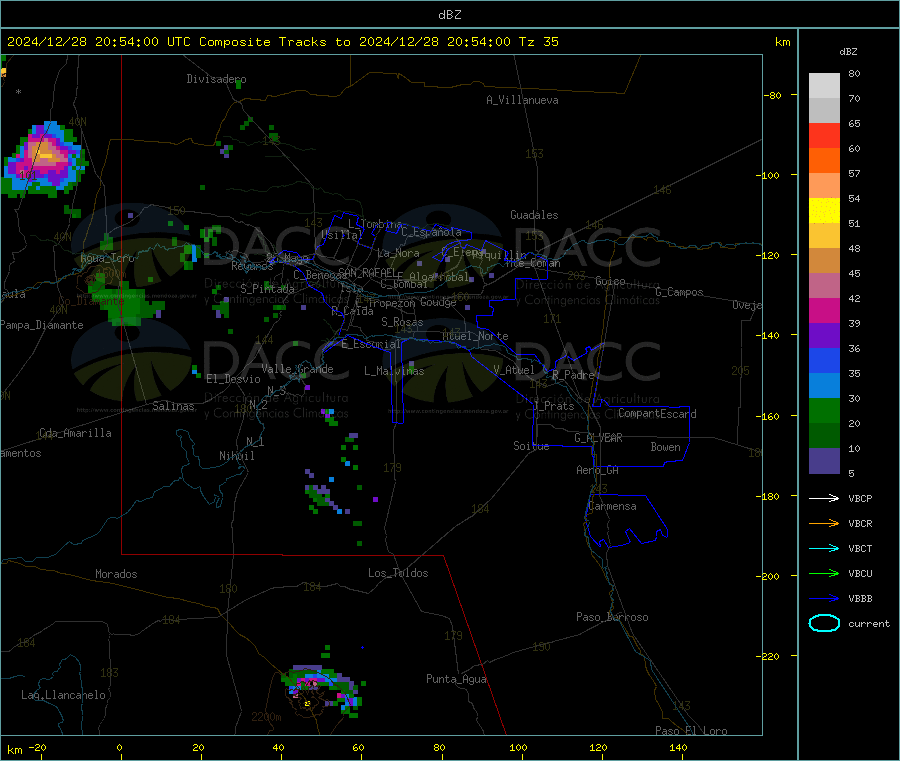Select the magenta swatch in dBZ scale

click(824, 310)
